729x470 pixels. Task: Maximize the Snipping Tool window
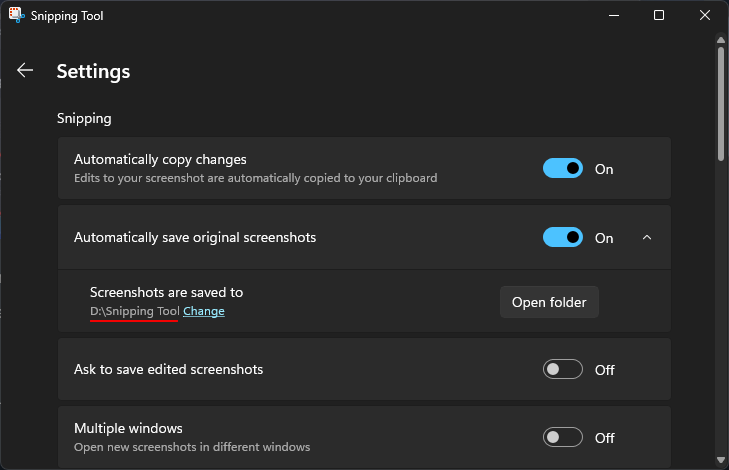659,16
